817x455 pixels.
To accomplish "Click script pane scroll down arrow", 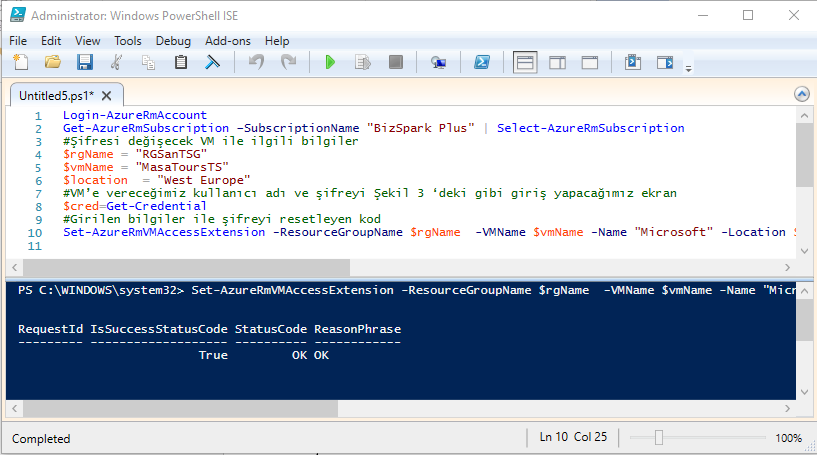I will (804, 251).
